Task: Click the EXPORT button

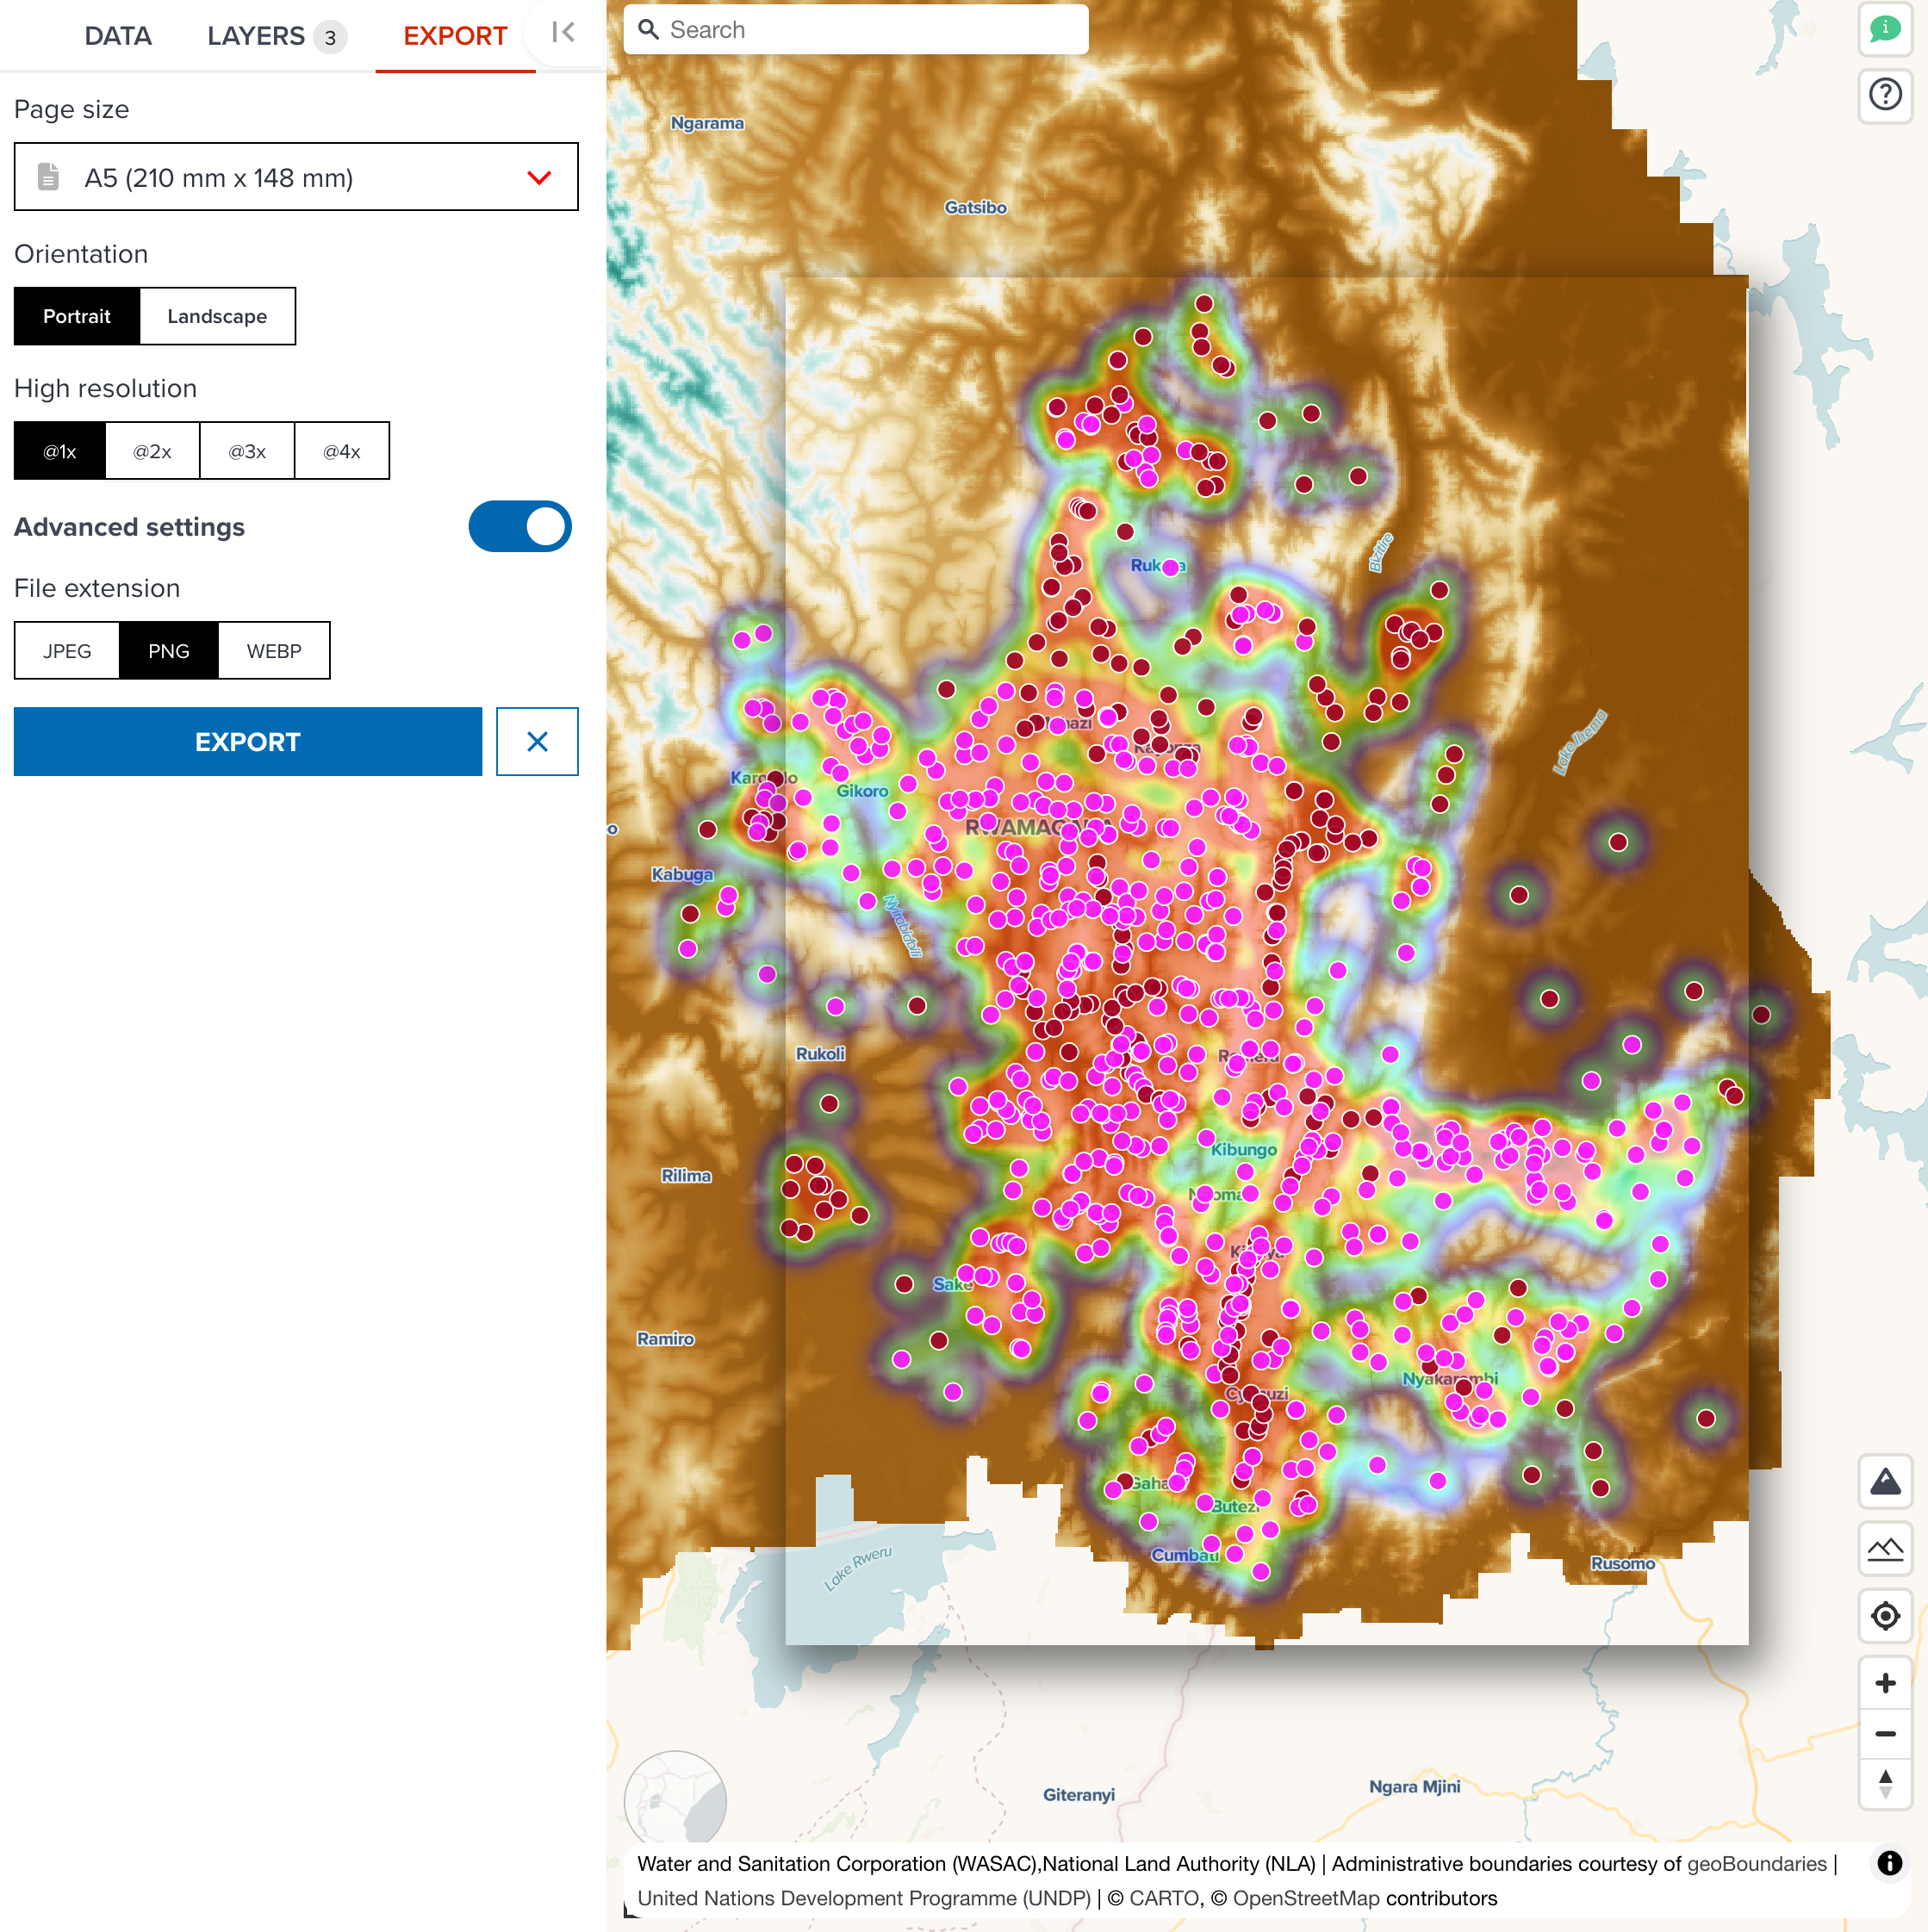Action: click(x=248, y=741)
